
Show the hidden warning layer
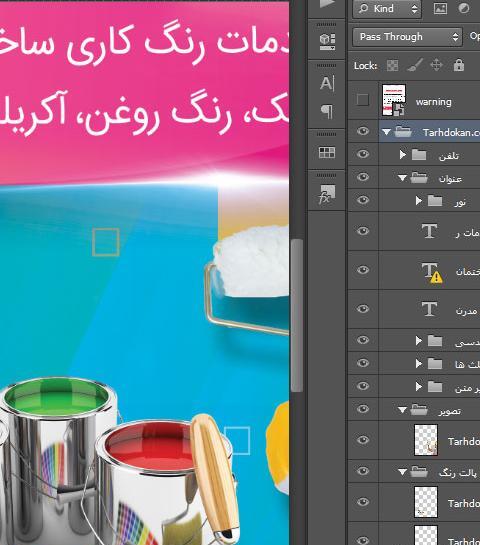point(363,100)
